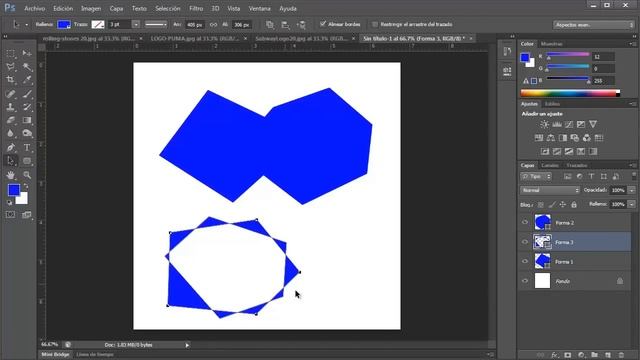Viewport: 640px width, 360px height.
Task: Hide the Forma 1 layer eye
Action: click(525, 261)
